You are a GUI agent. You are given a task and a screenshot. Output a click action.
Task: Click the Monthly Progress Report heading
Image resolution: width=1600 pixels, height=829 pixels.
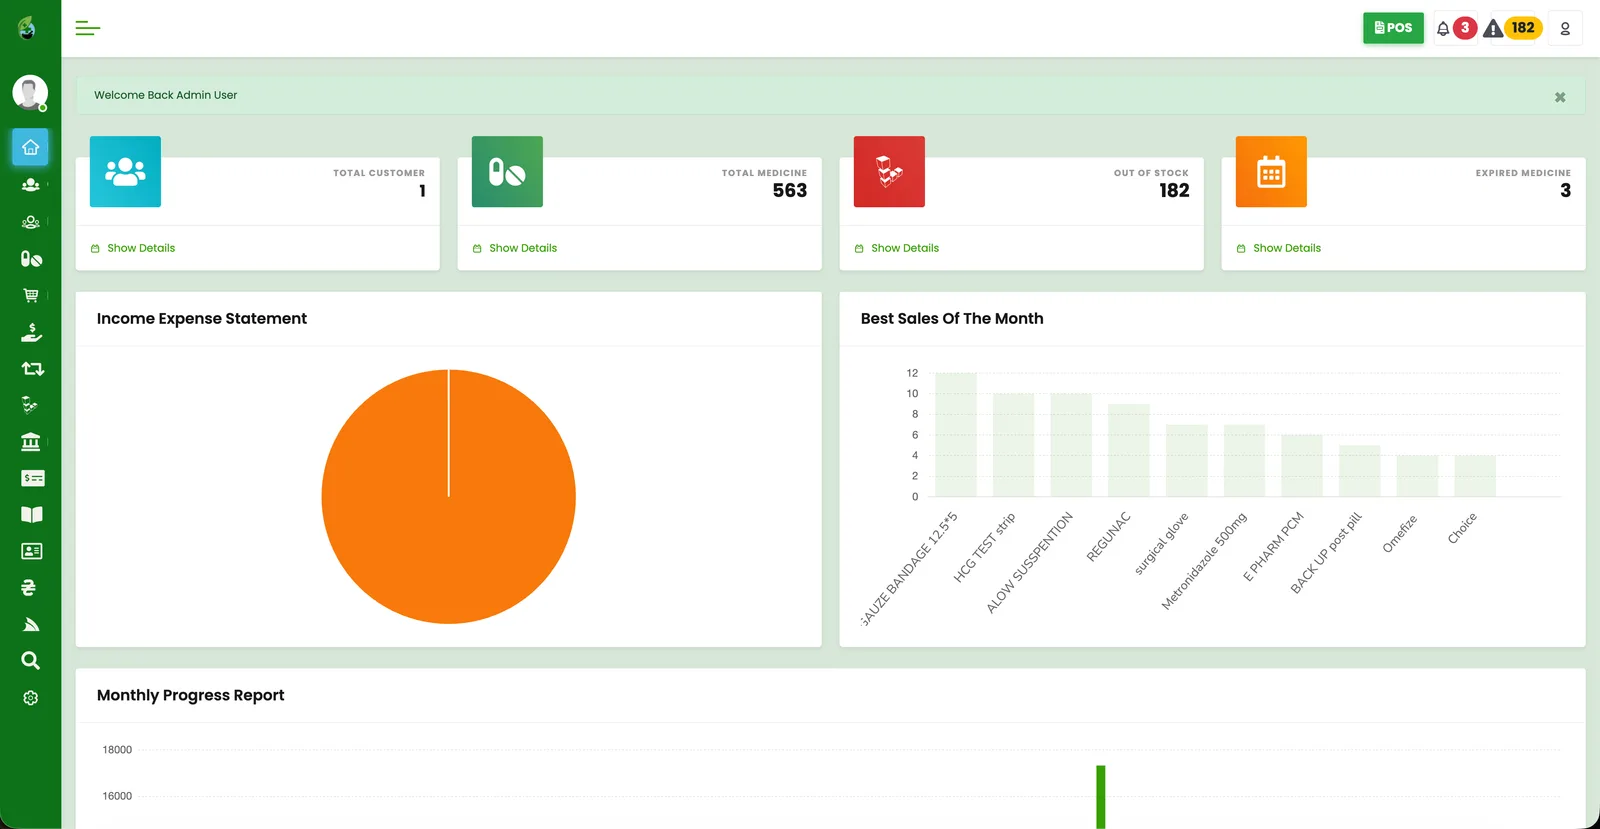(x=190, y=695)
